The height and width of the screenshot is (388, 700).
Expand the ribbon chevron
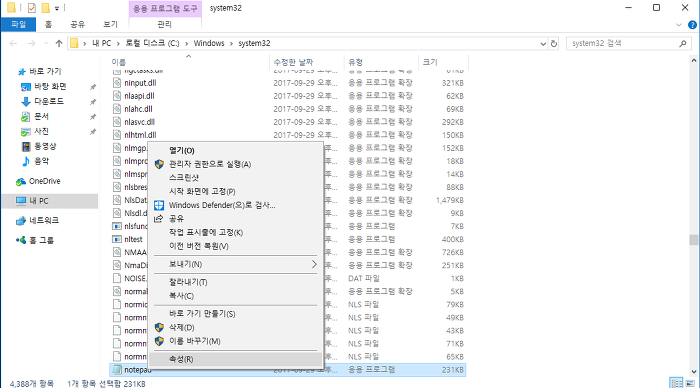pyautogui.click(x=679, y=25)
